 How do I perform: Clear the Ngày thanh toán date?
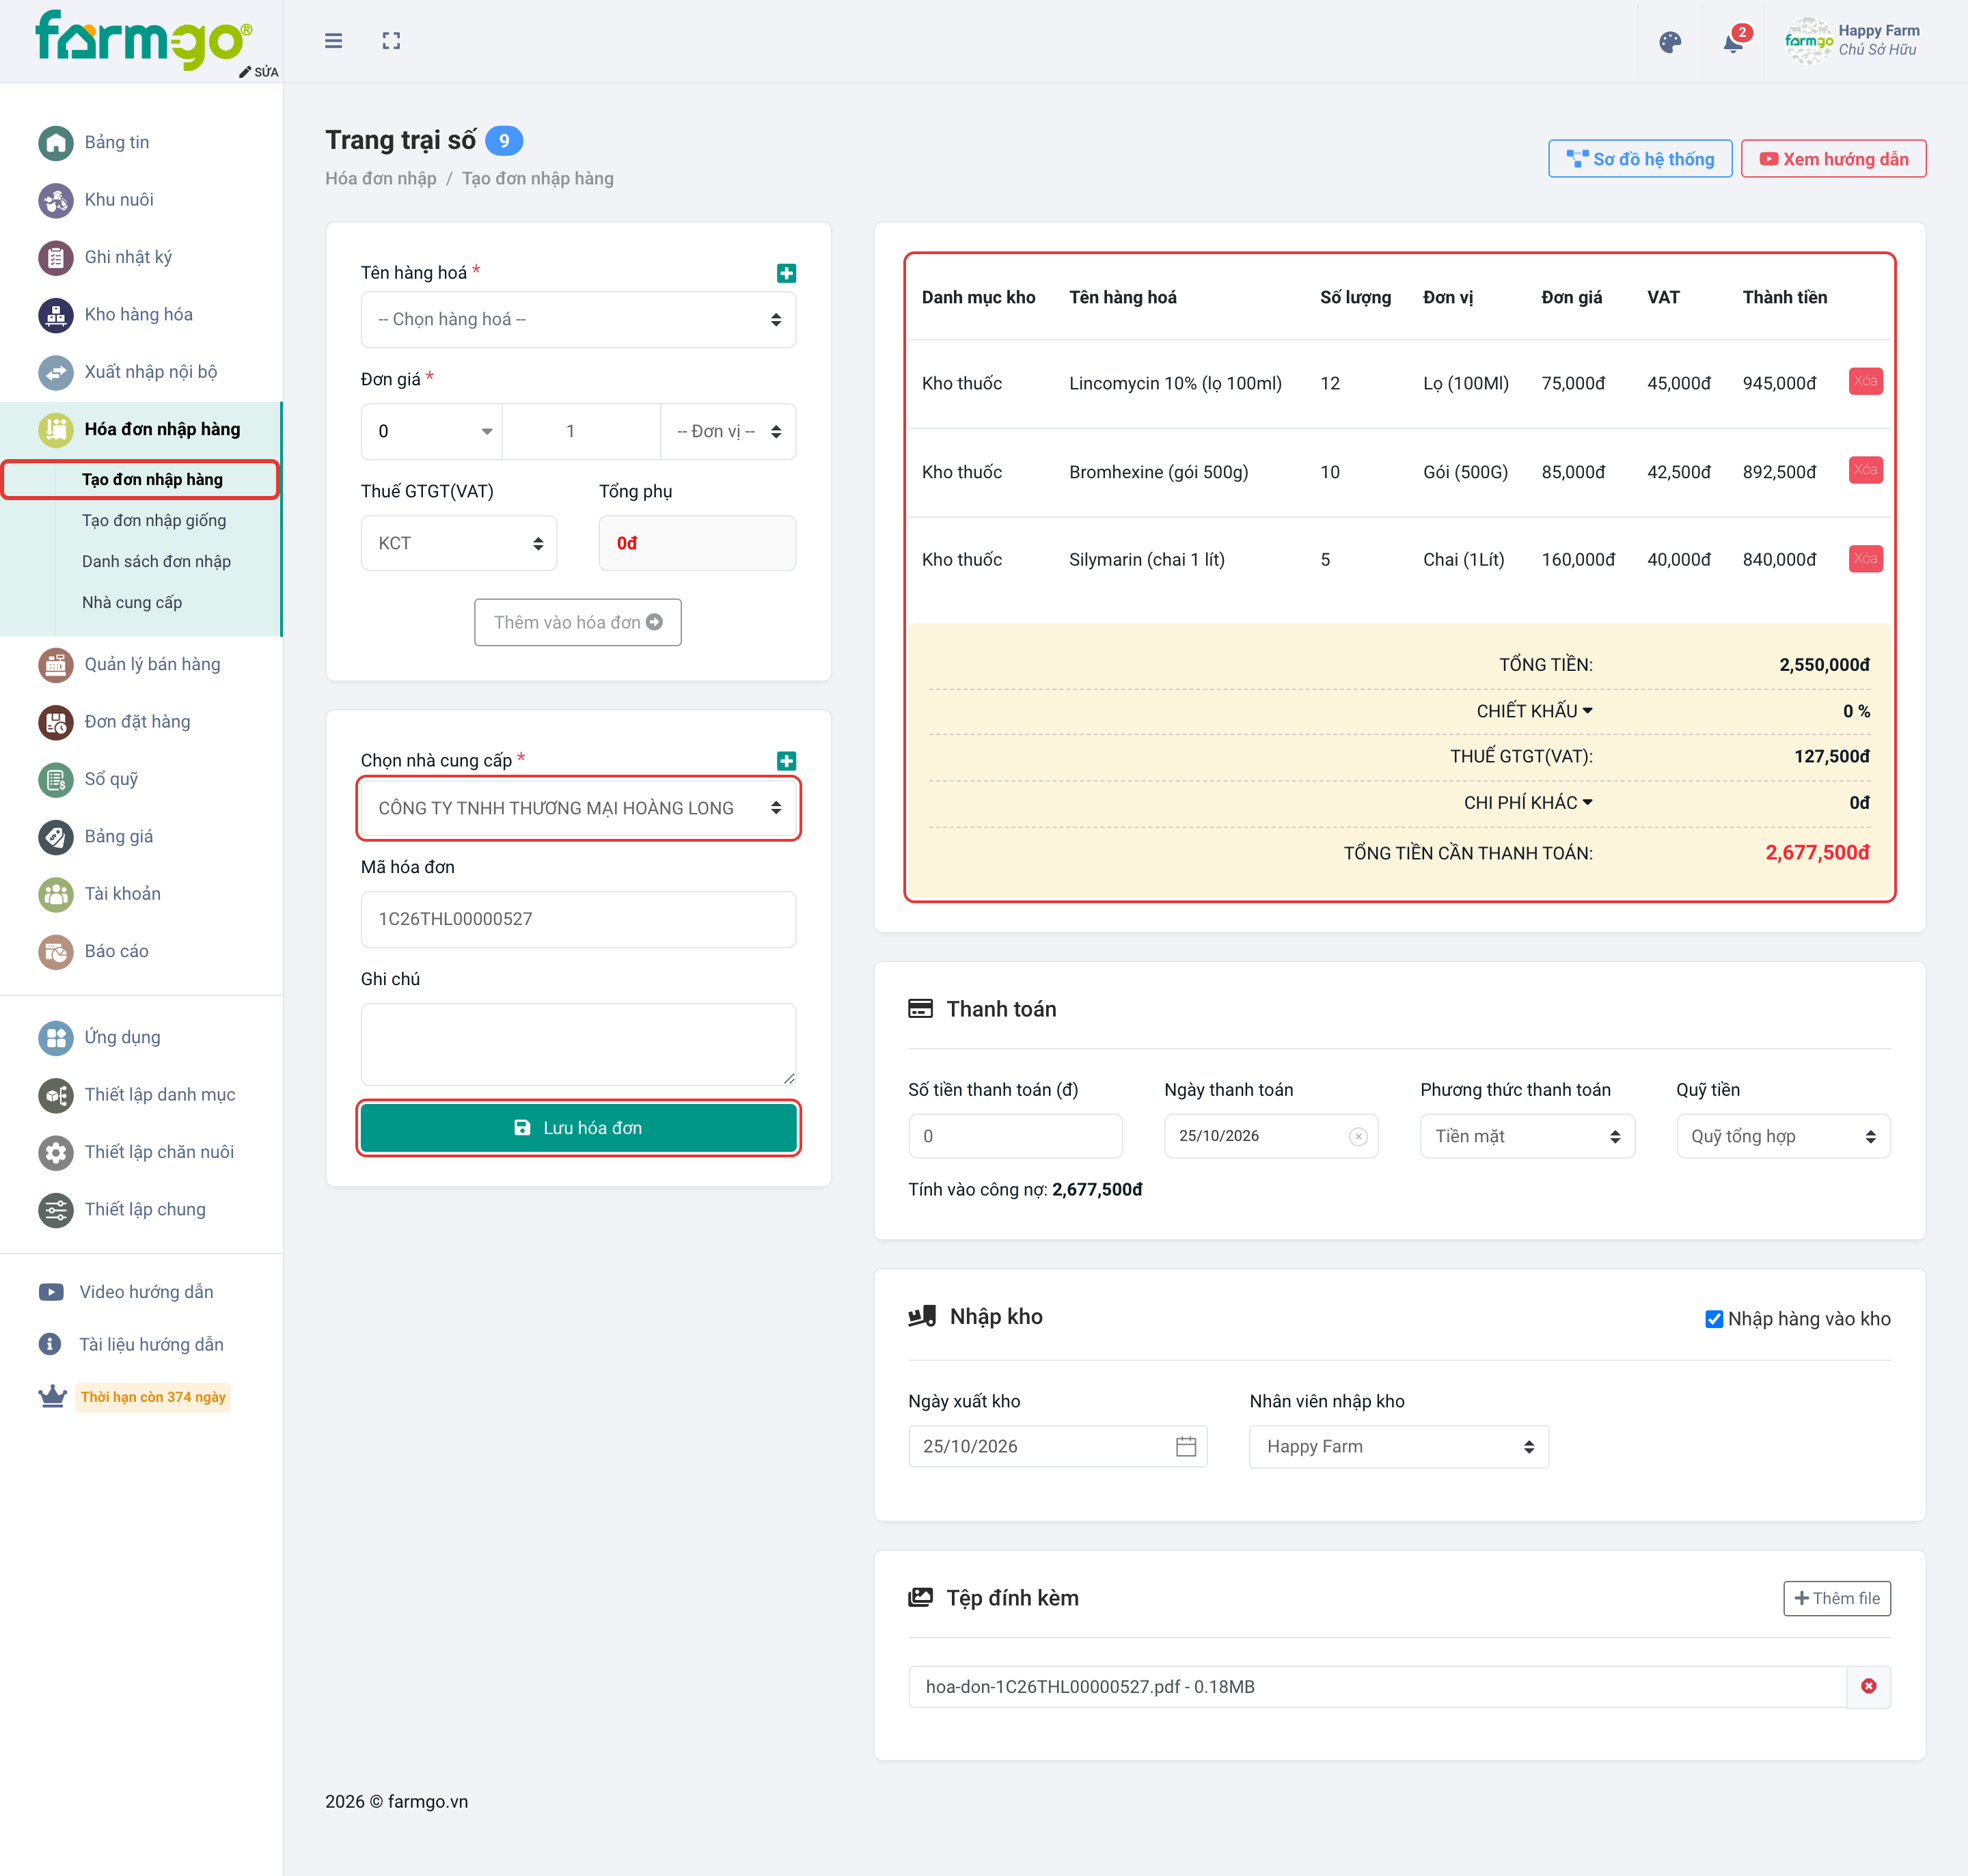click(1357, 1136)
